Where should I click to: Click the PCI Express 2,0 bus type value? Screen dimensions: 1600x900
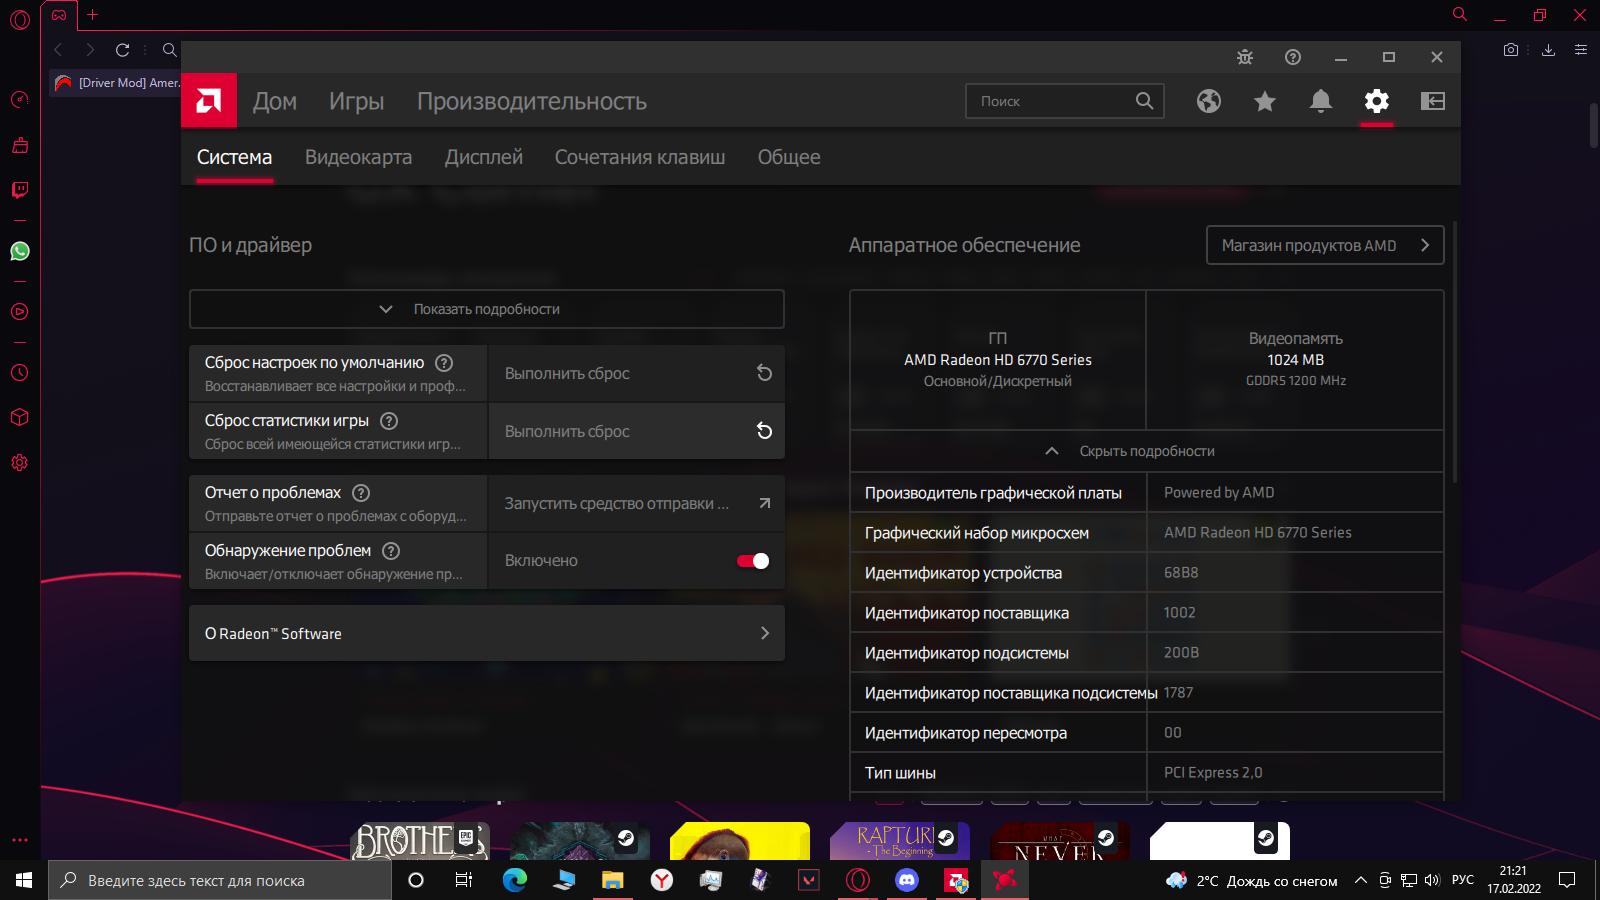(x=1213, y=773)
